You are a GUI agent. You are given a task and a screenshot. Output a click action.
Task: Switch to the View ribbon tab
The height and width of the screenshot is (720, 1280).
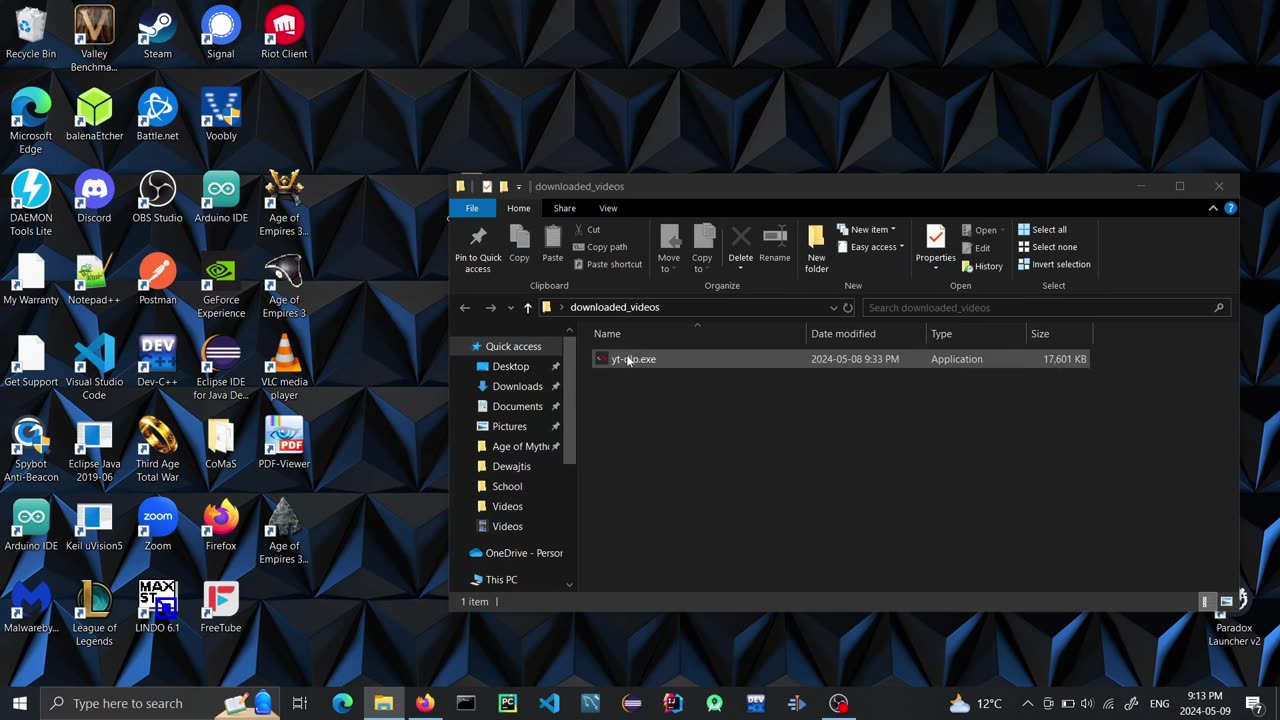click(608, 208)
